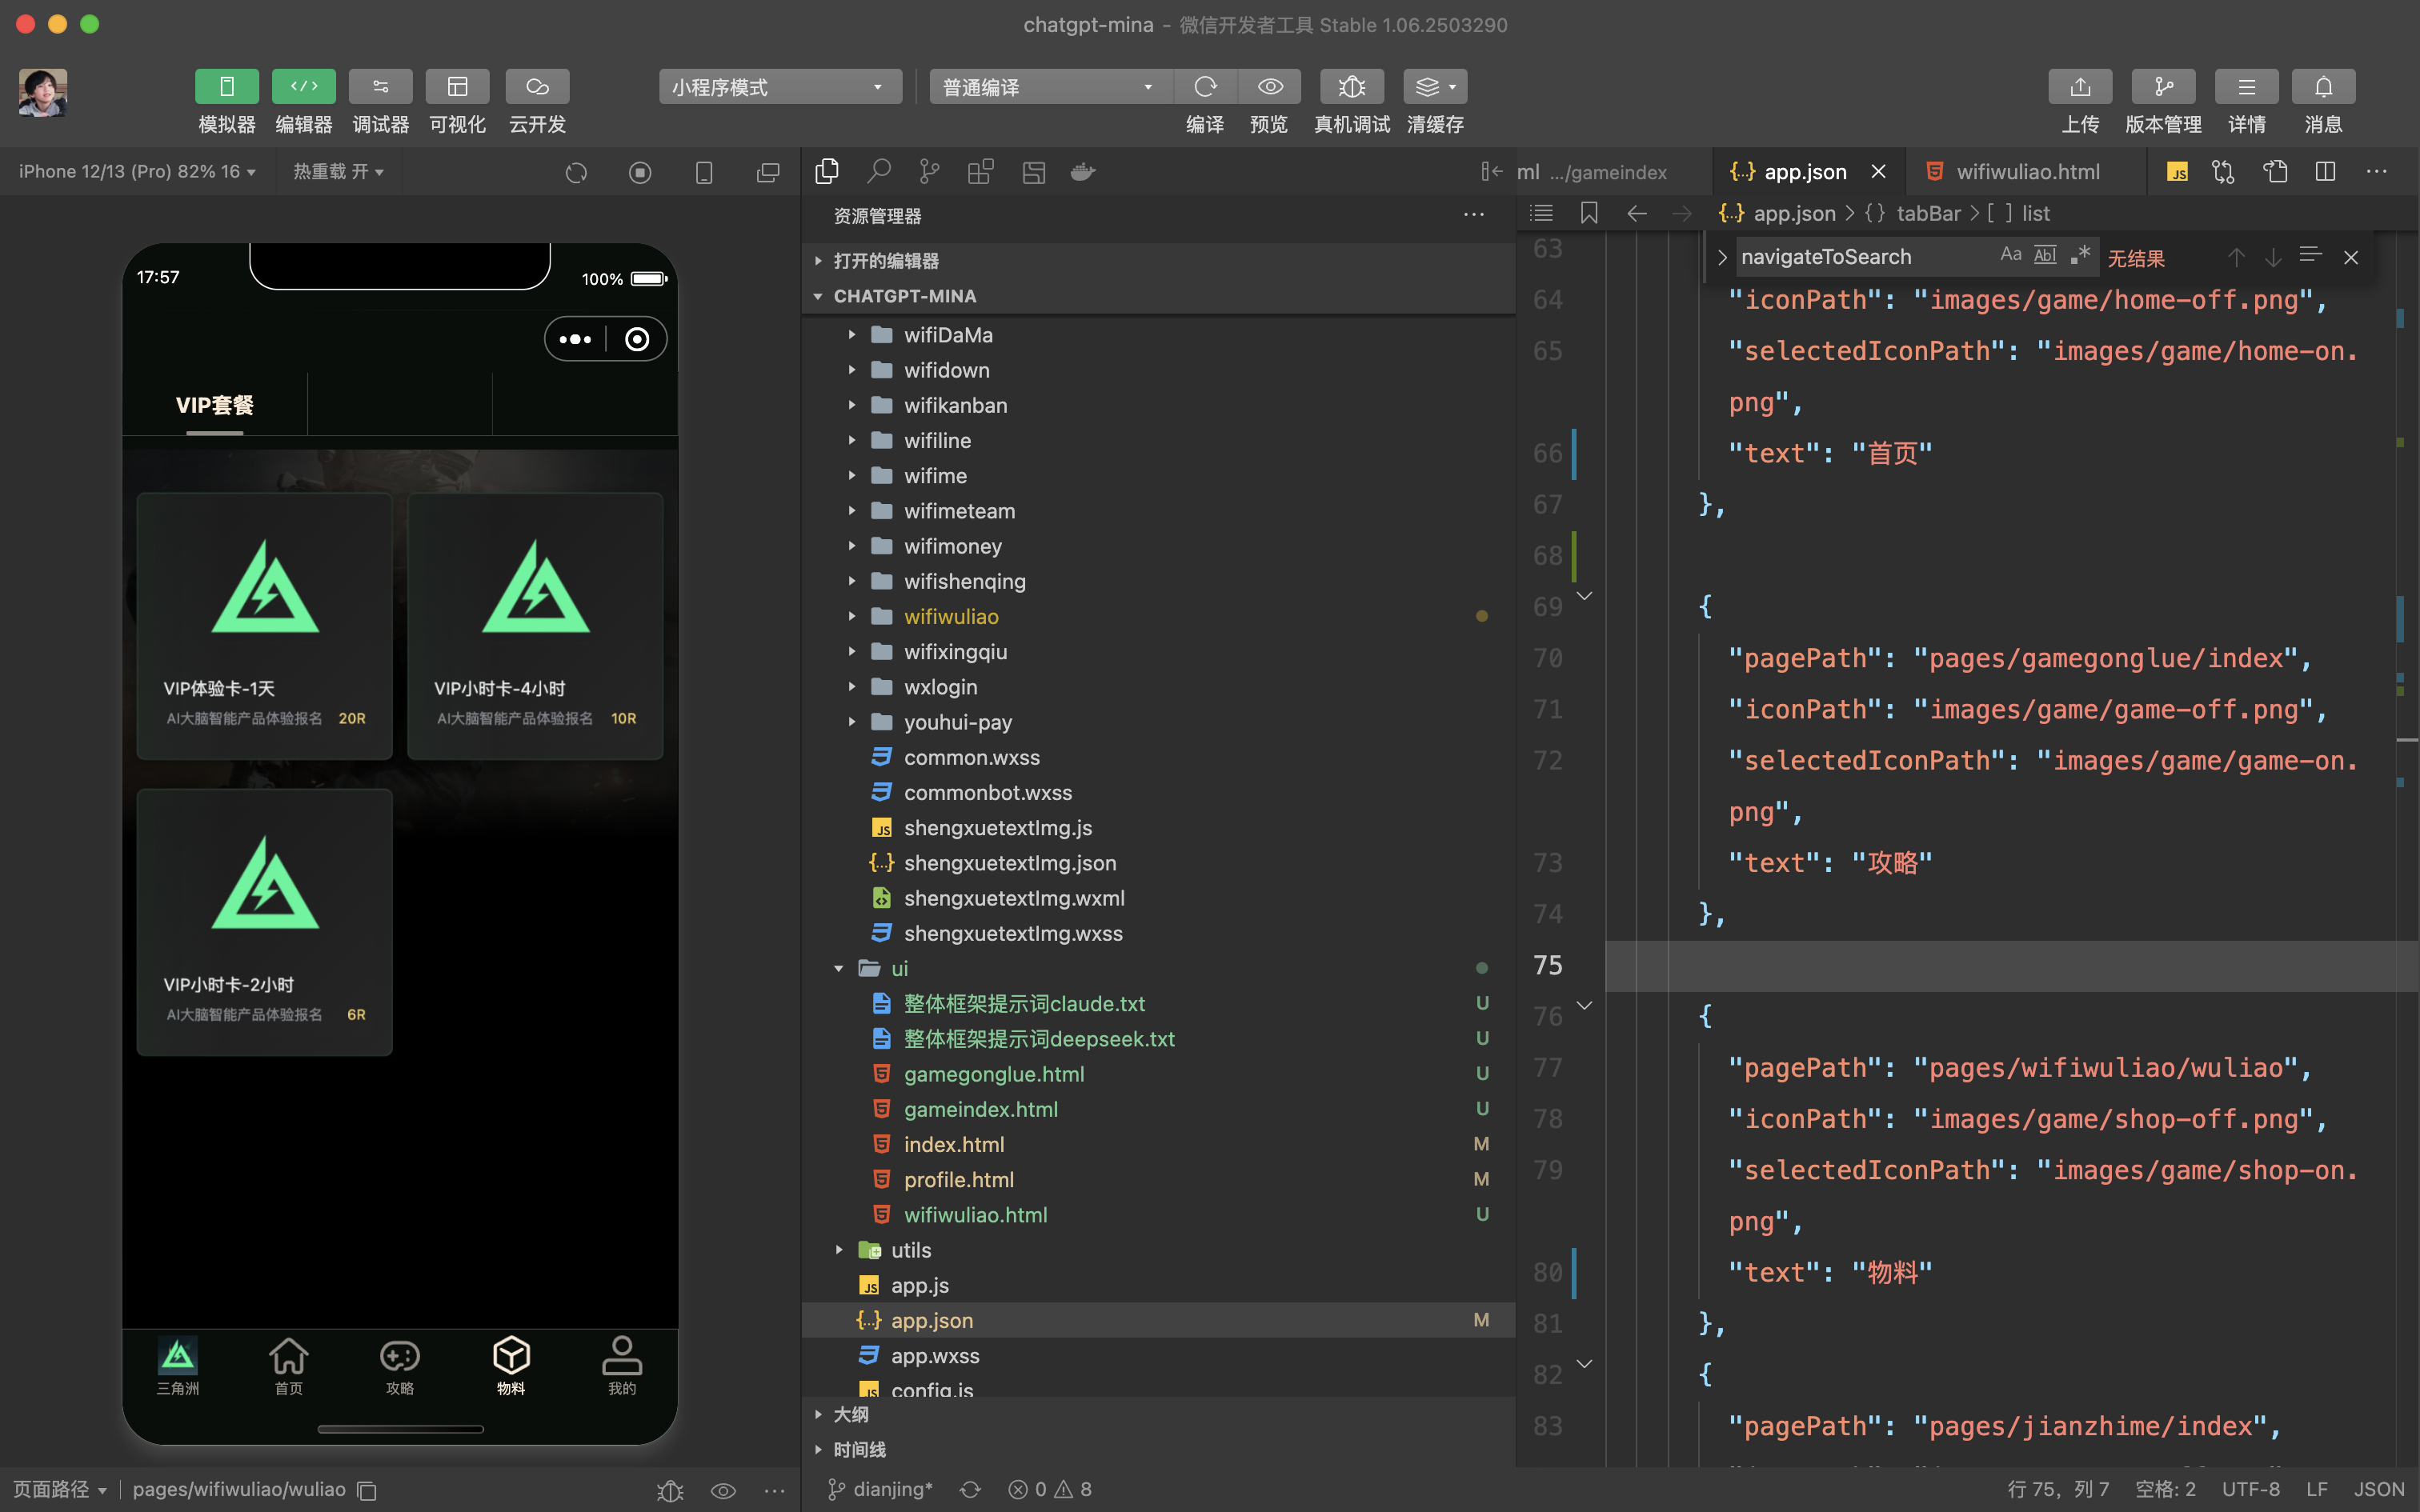
Task: Open the simulator capsule three-dots menu
Action: click(575, 339)
